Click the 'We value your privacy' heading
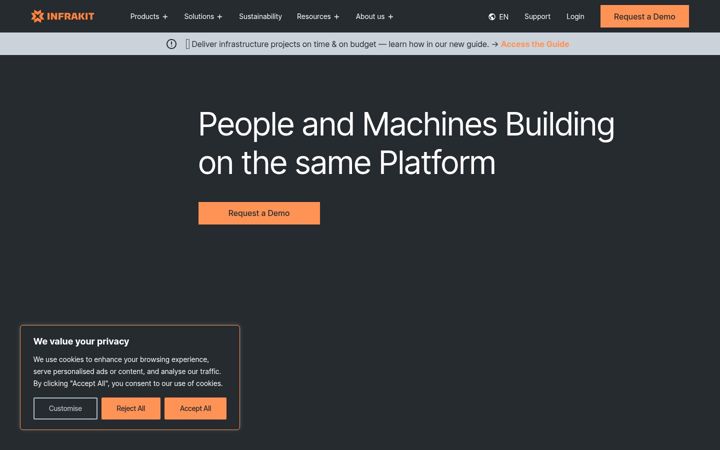Screen dimensions: 720x450 81,341
